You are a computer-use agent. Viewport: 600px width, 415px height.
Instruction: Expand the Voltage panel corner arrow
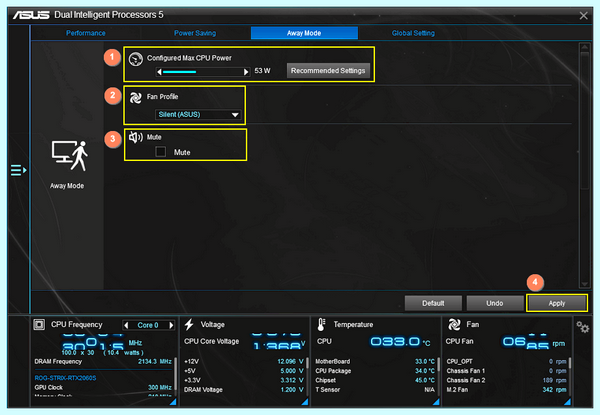[x=305, y=402]
